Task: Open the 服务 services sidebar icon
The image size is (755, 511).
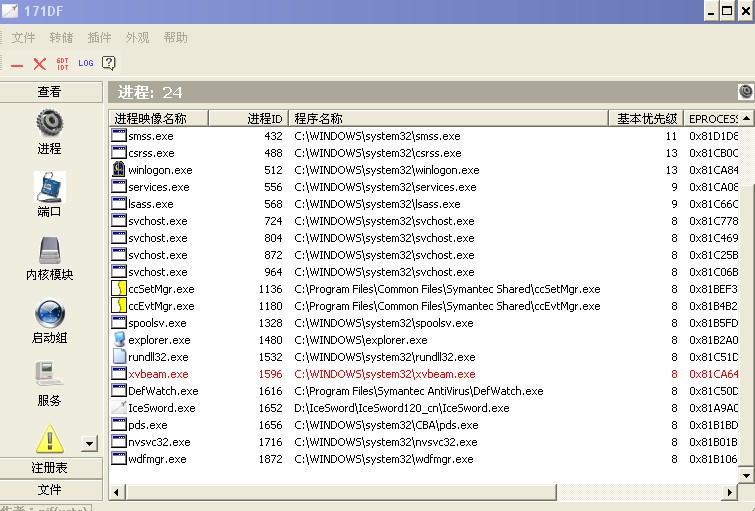Action: 50,374
